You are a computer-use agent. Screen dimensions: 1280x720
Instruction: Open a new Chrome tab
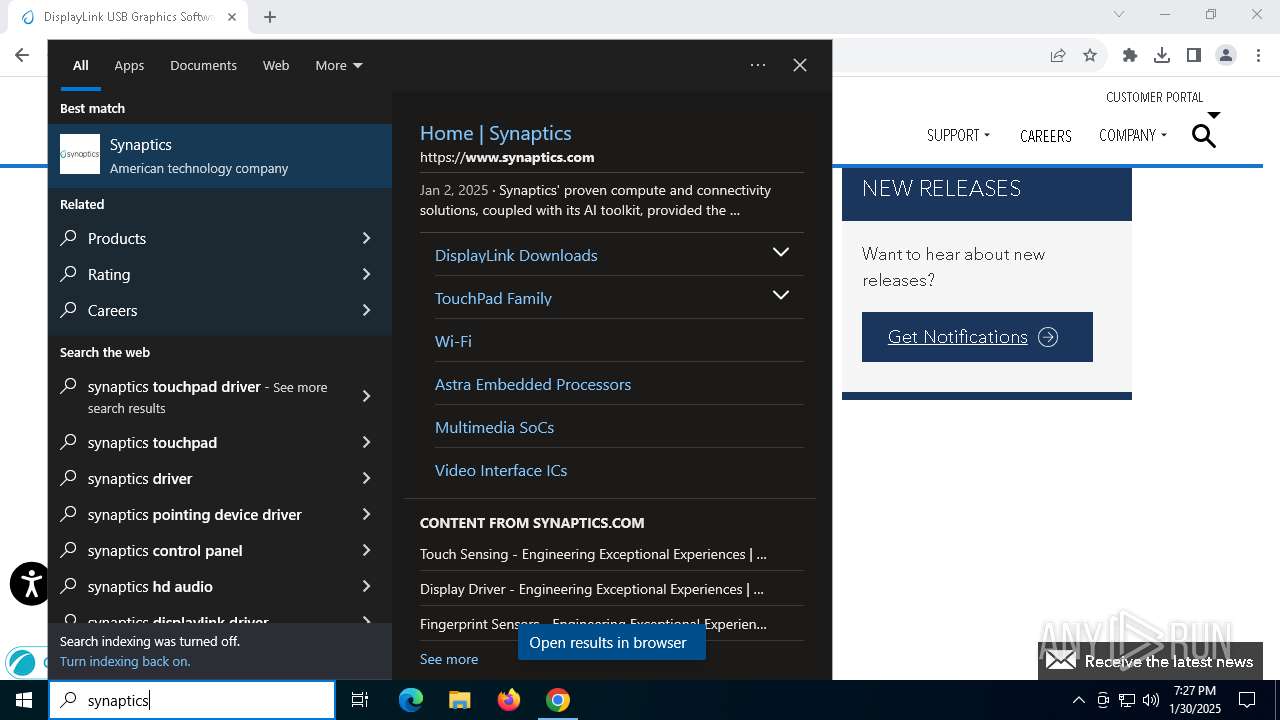(x=270, y=17)
